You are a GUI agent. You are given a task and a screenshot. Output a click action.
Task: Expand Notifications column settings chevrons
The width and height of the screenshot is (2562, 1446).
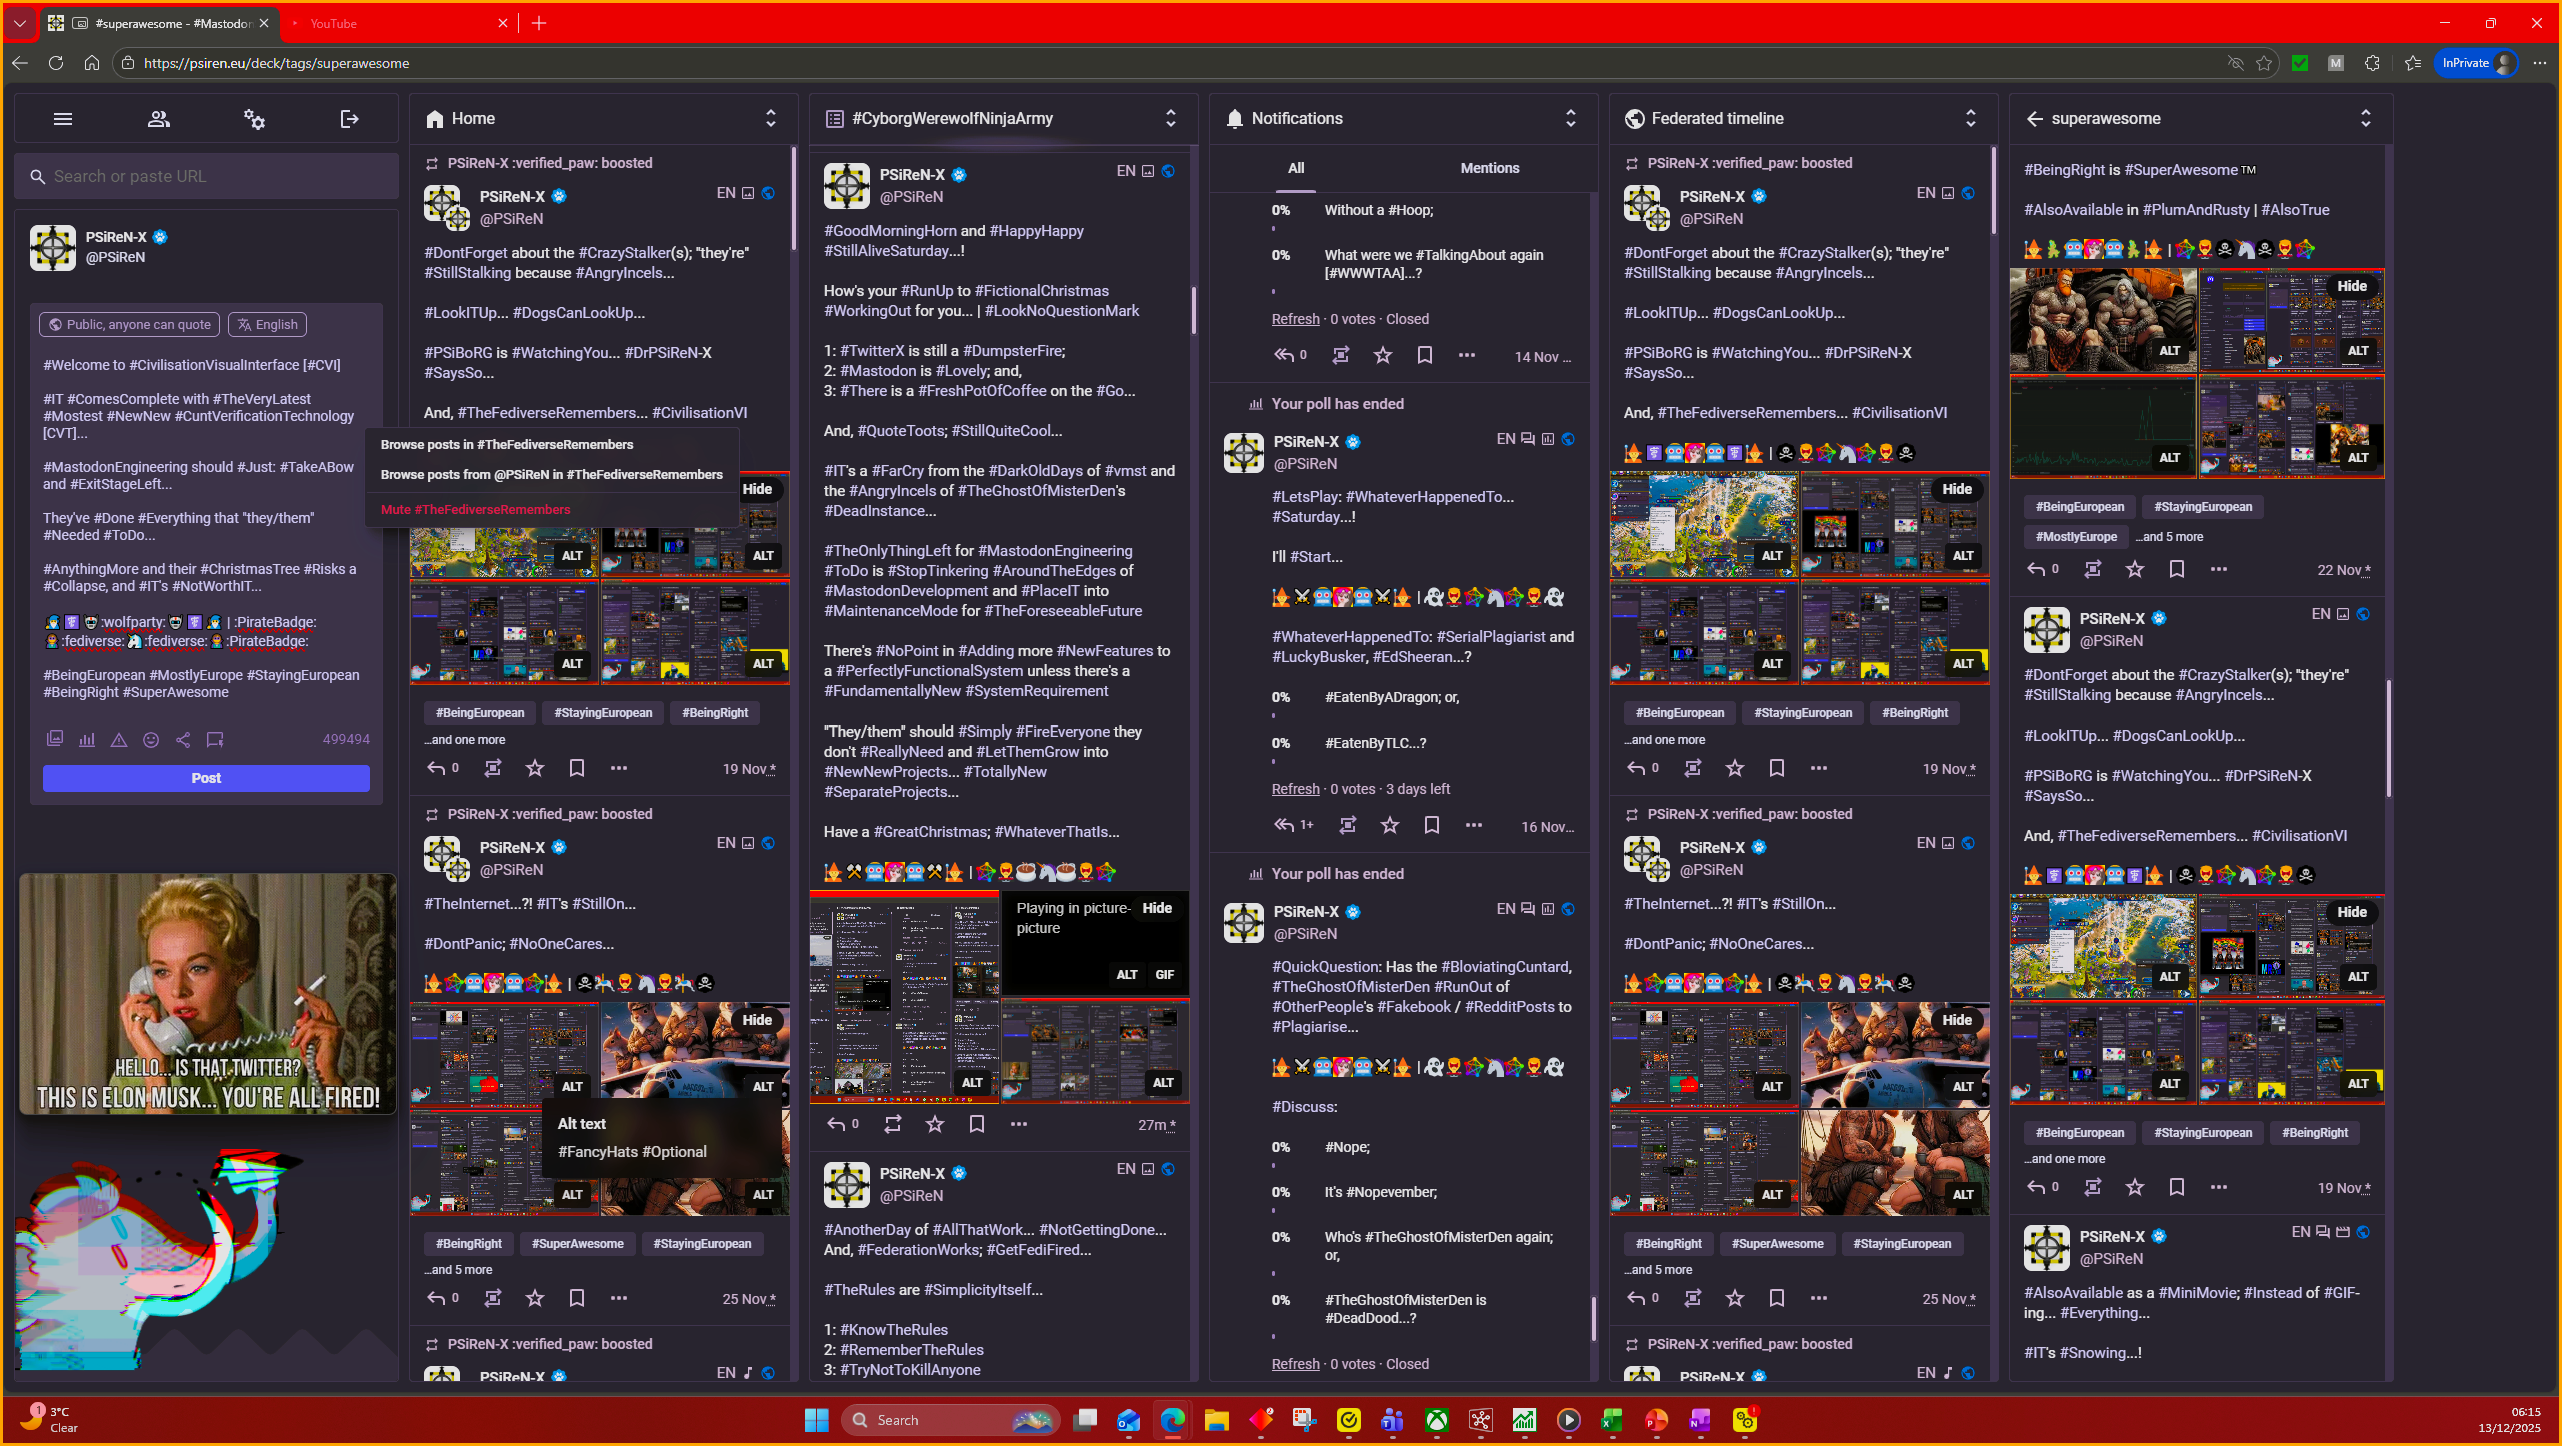click(x=1571, y=118)
